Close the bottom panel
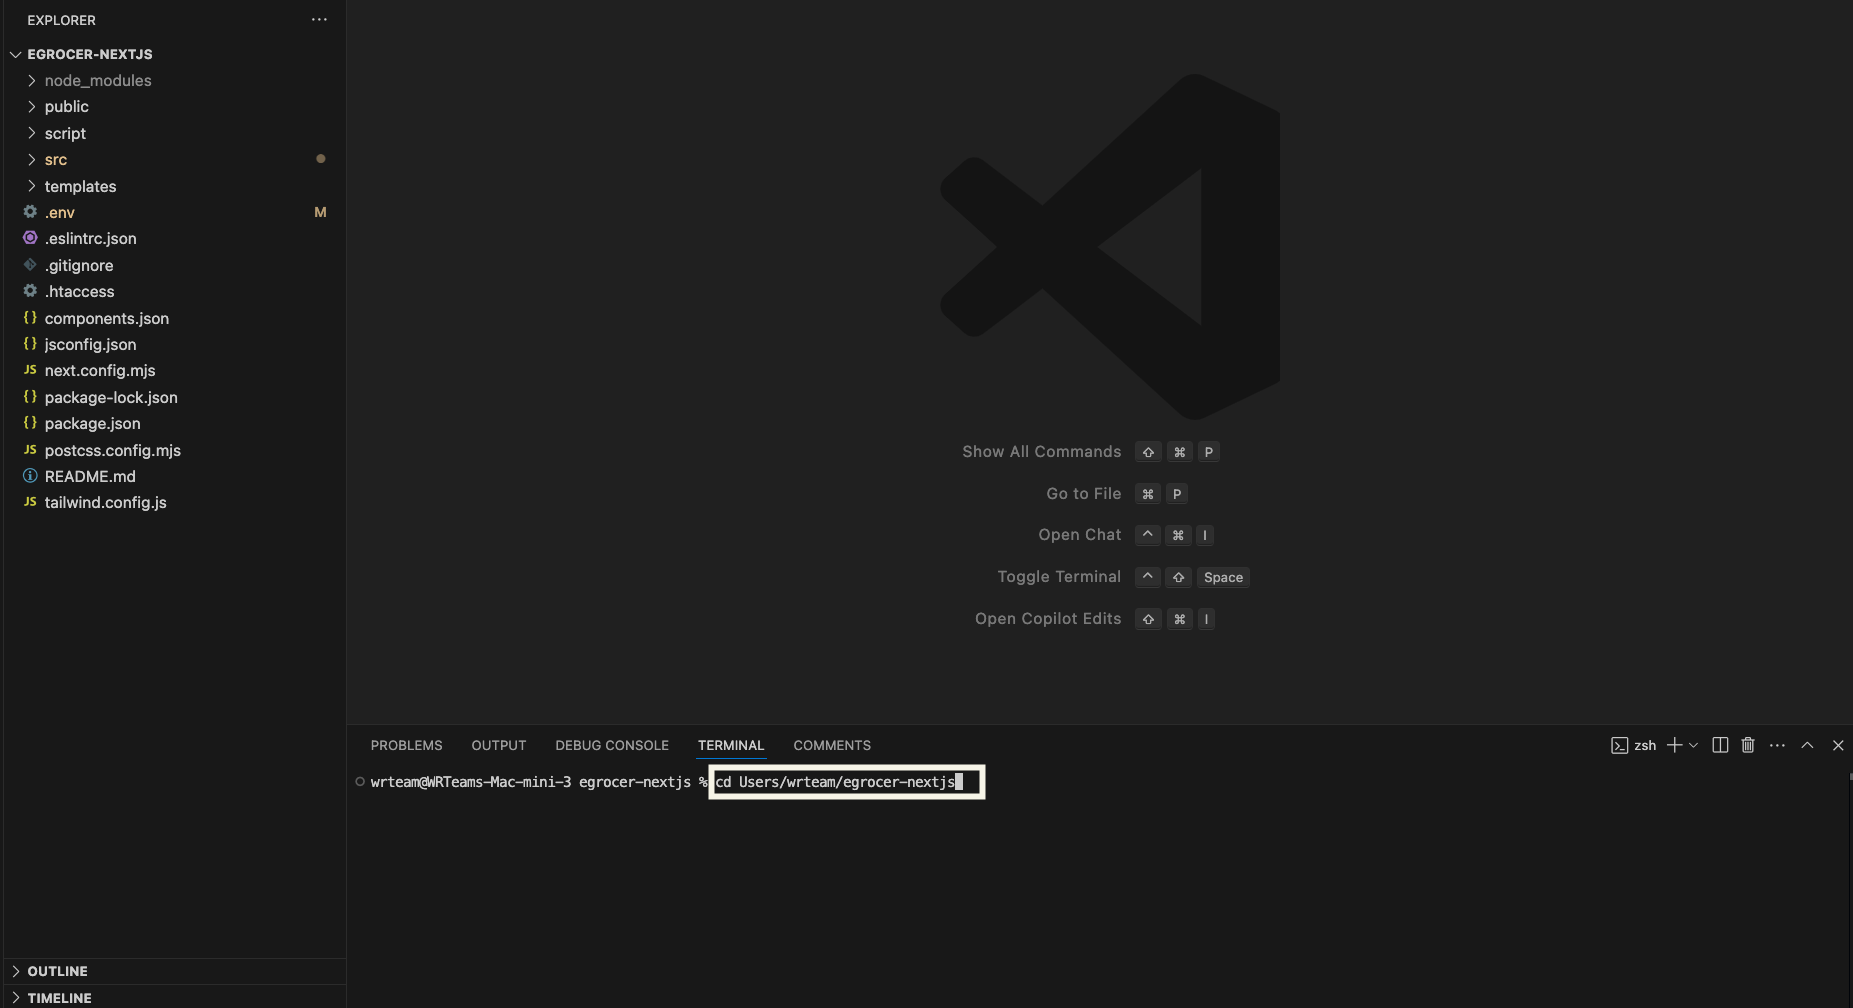The image size is (1853, 1008). click(1838, 745)
